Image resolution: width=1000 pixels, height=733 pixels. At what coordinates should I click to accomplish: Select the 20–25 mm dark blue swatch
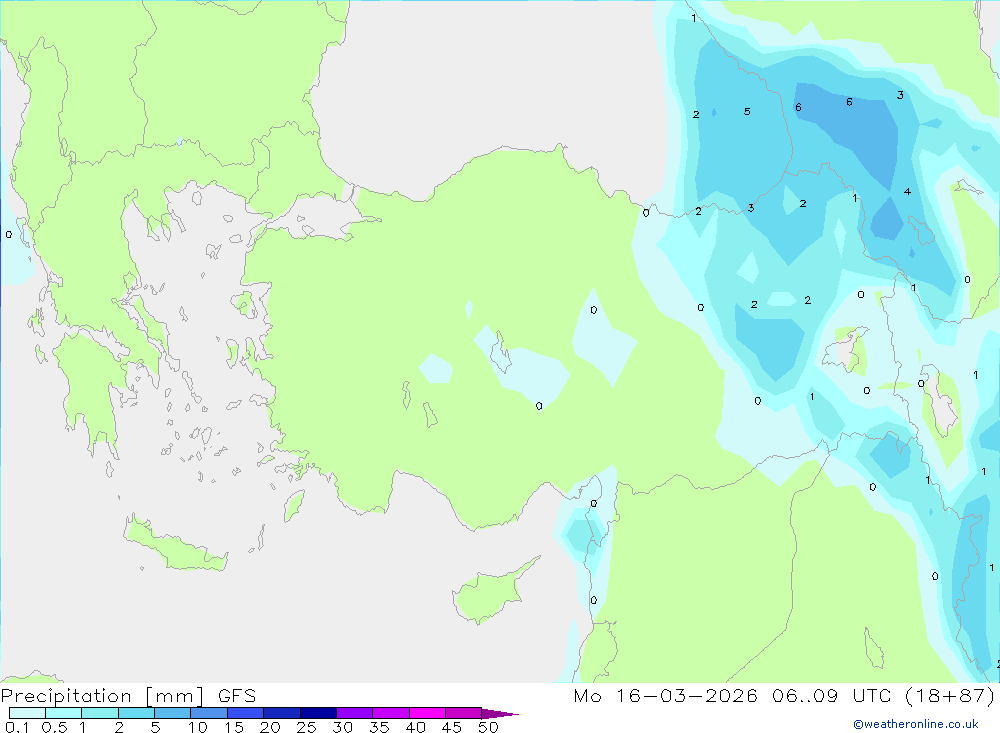[281, 713]
